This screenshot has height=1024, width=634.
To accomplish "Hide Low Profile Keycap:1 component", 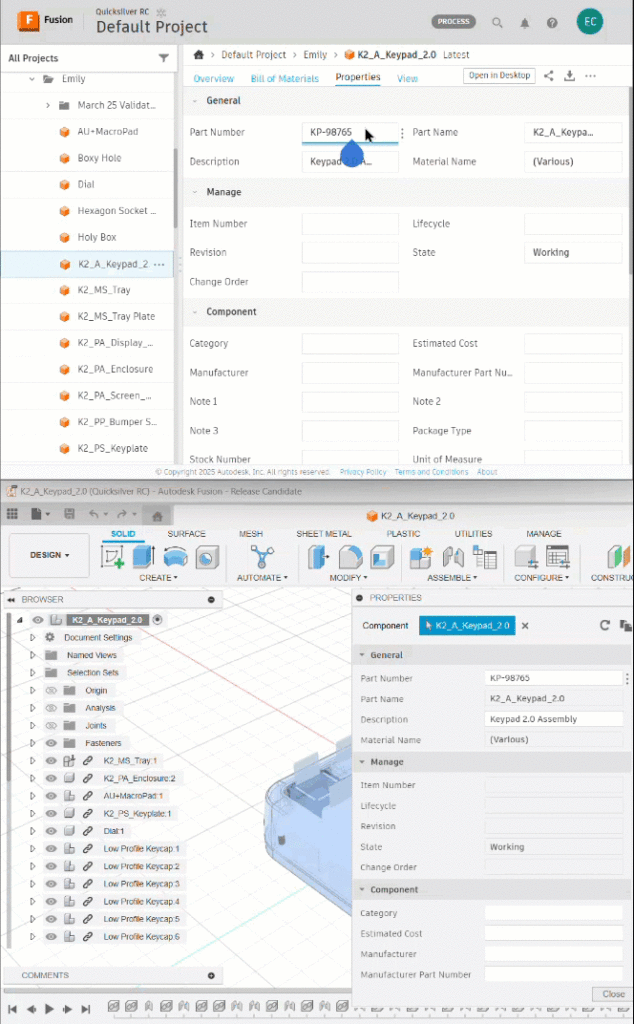I will (x=51, y=849).
